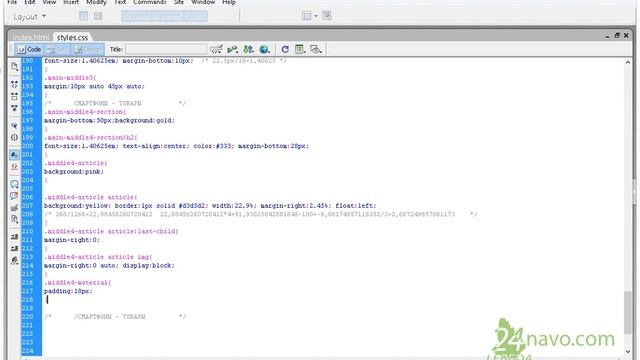Click 'margin-right:0 auto; display:block;' line
Viewport: 640px width, 360px height.
coord(109,265)
